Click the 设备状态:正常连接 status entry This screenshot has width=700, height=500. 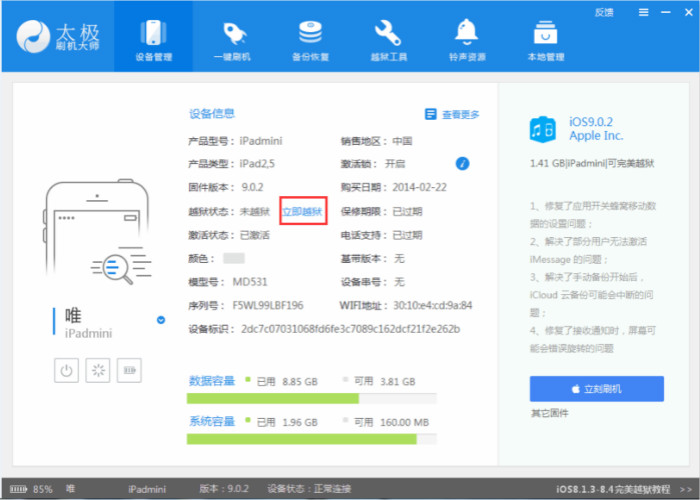(x=309, y=489)
